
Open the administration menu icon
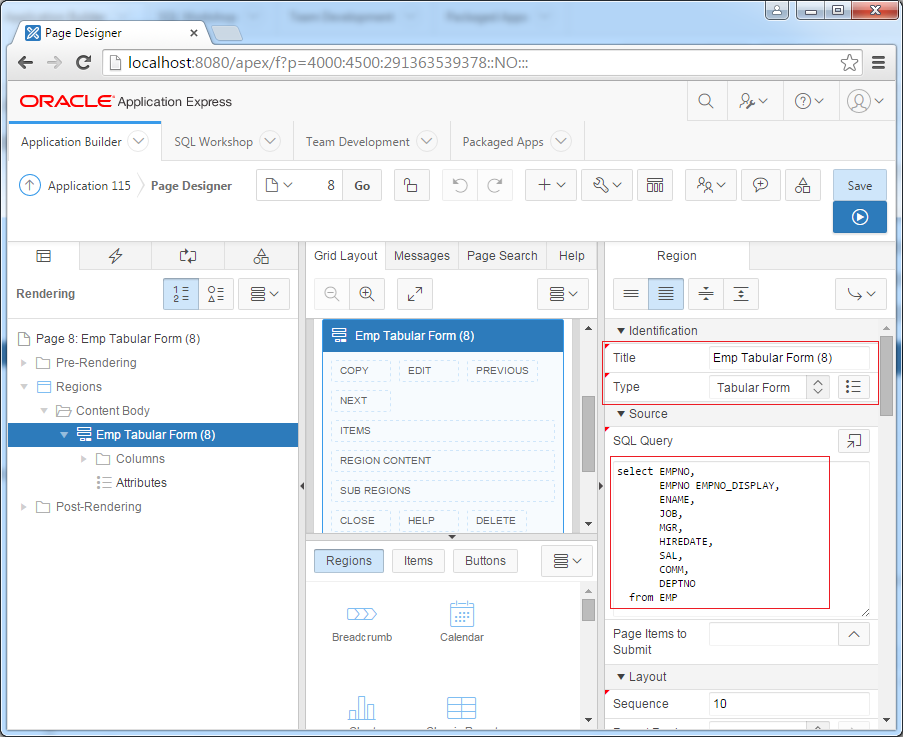point(753,101)
